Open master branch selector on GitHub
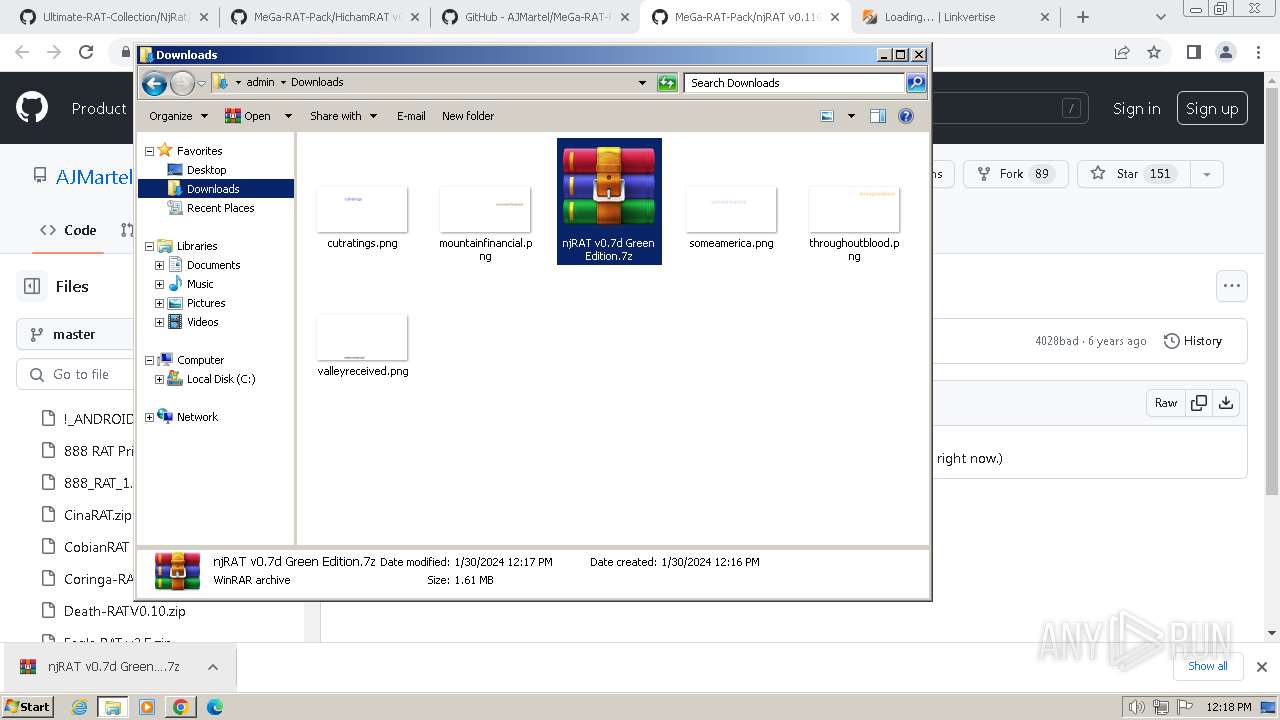This screenshot has height=720, width=1280. 75,334
